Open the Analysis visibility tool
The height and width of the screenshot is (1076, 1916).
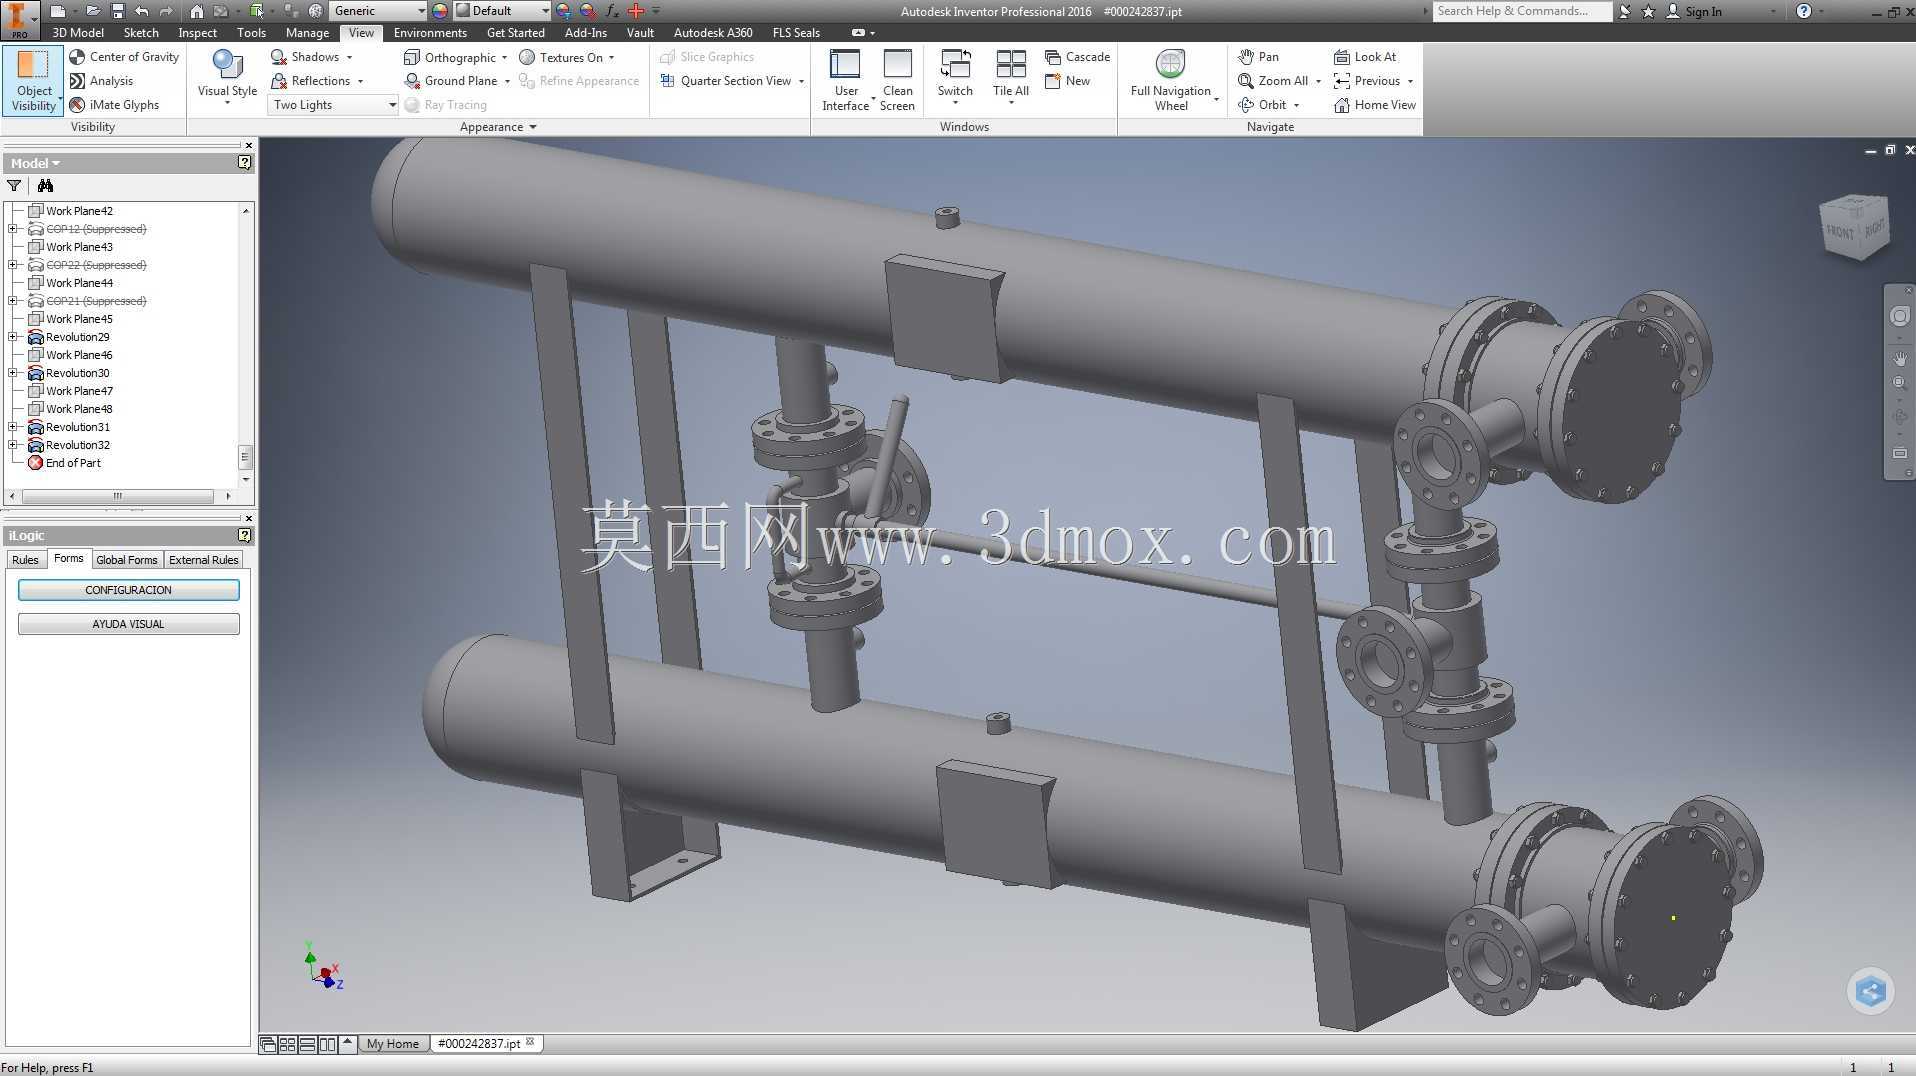(101, 81)
